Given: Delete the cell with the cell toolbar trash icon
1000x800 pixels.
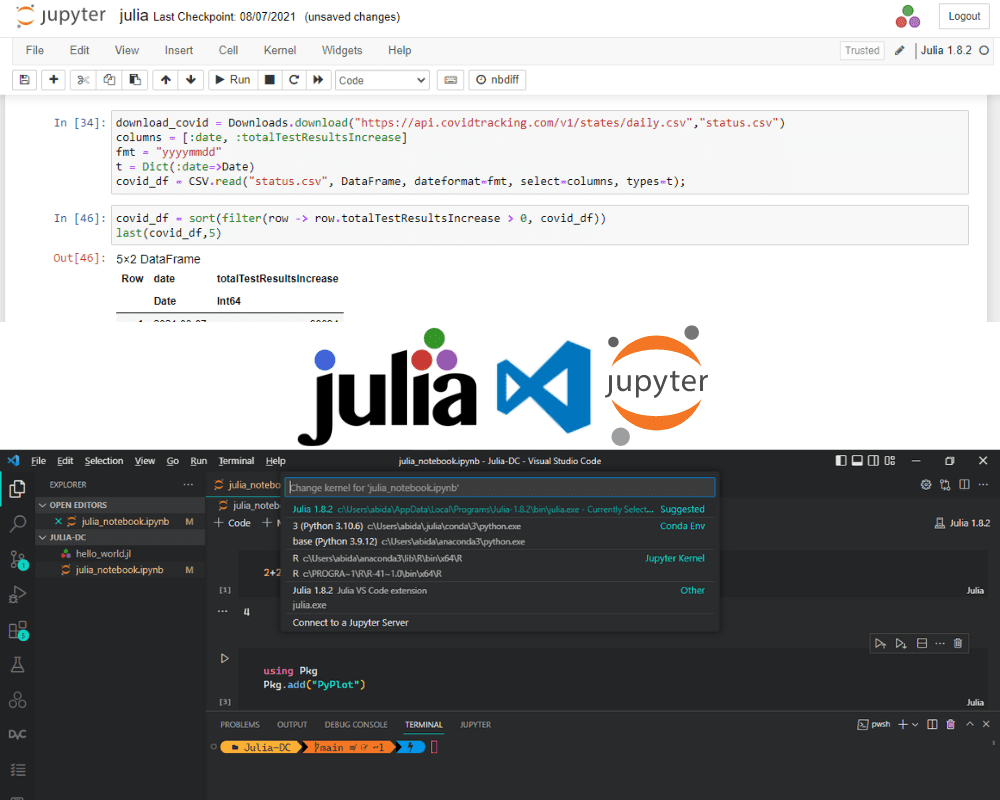Looking at the screenshot, I should 958,643.
